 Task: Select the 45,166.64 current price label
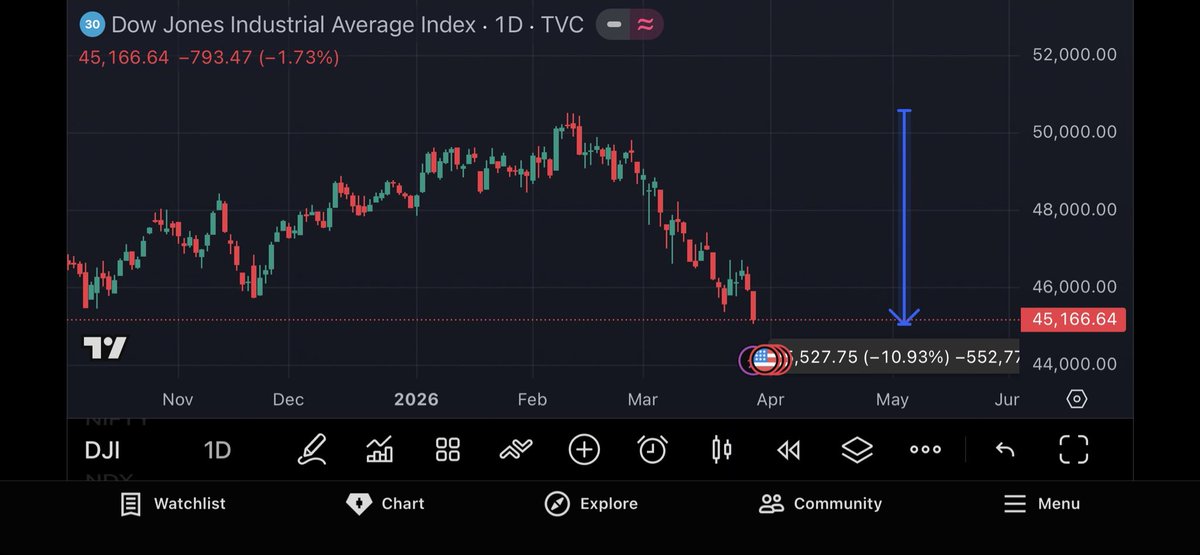click(1073, 320)
